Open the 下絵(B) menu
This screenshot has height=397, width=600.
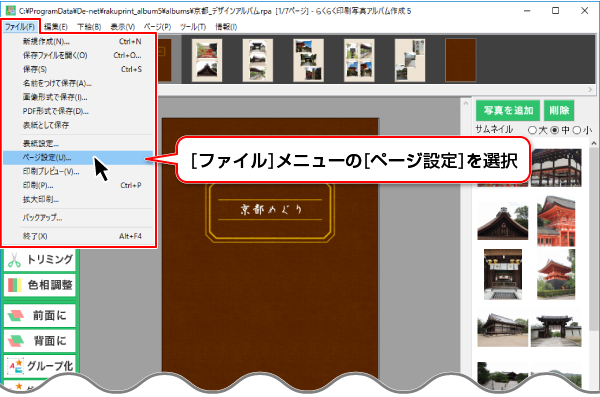[x=89, y=27]
